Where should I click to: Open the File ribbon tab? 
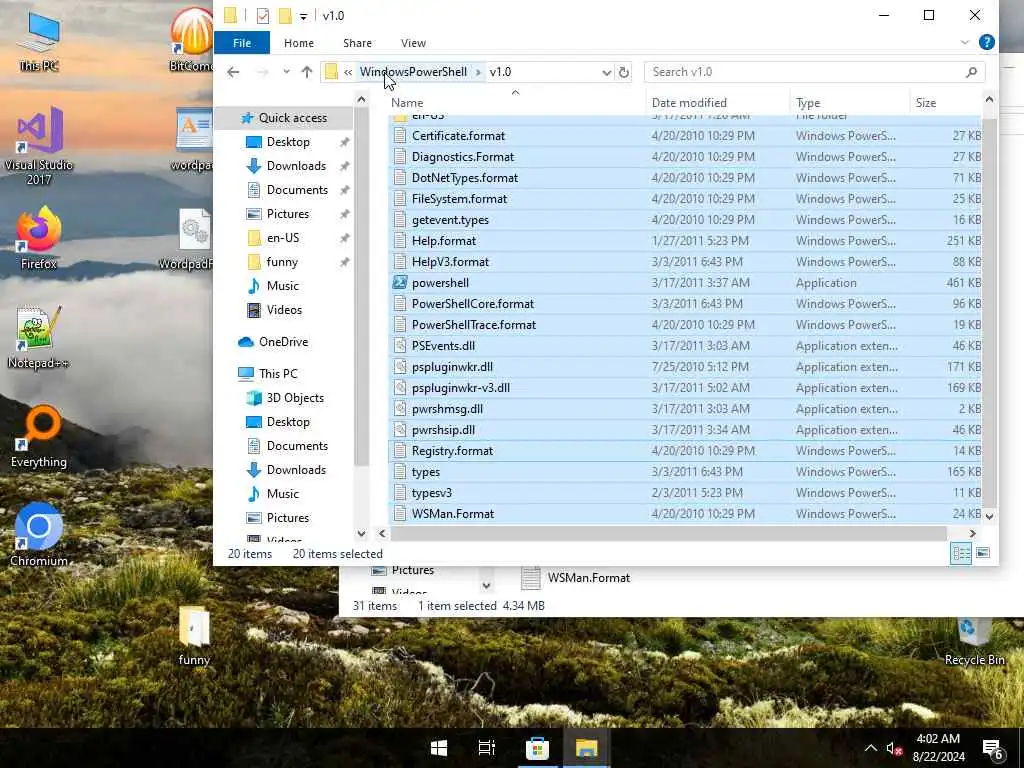tap(242, 43)
